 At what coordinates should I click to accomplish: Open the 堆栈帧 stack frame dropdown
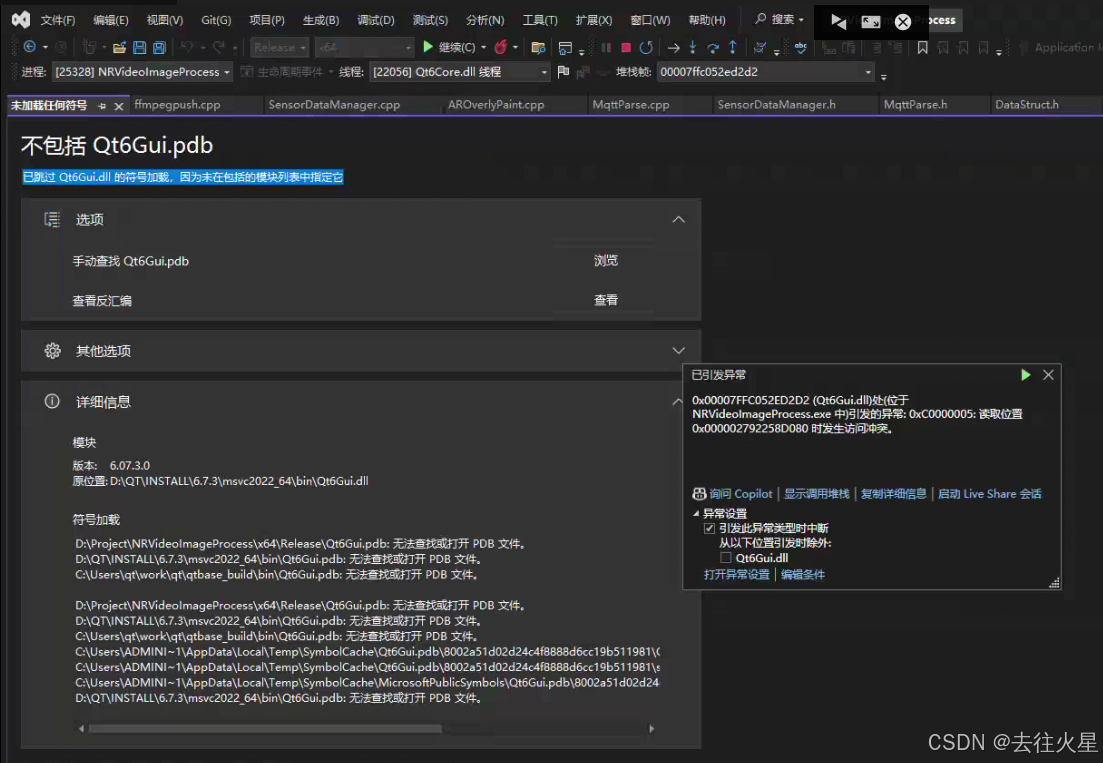pos(871,72)
